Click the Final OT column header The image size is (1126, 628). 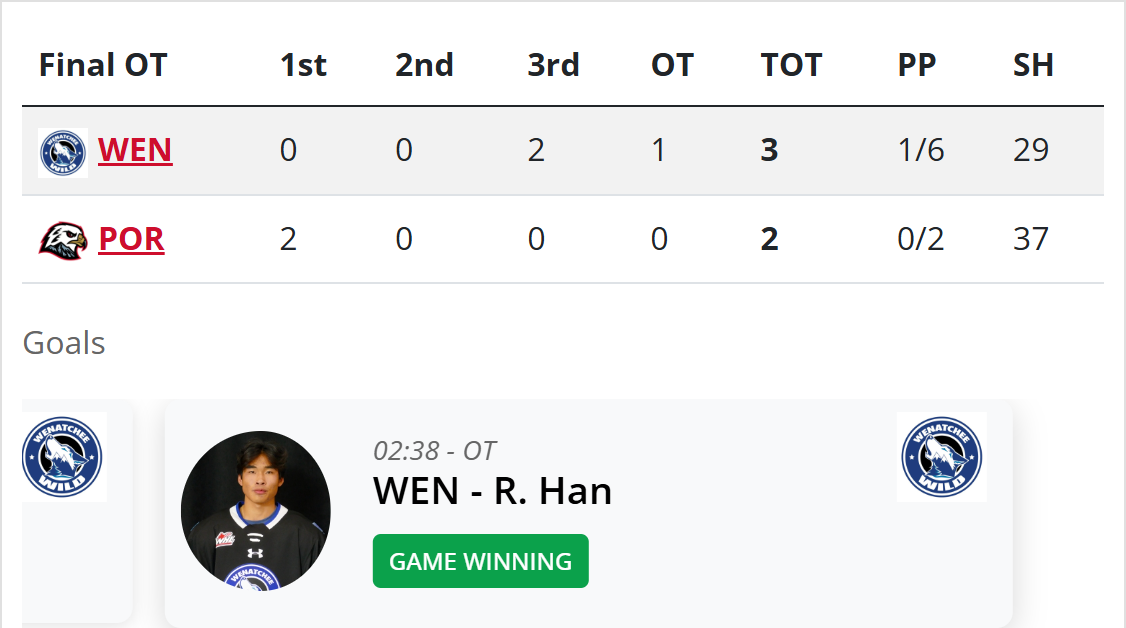103,65
